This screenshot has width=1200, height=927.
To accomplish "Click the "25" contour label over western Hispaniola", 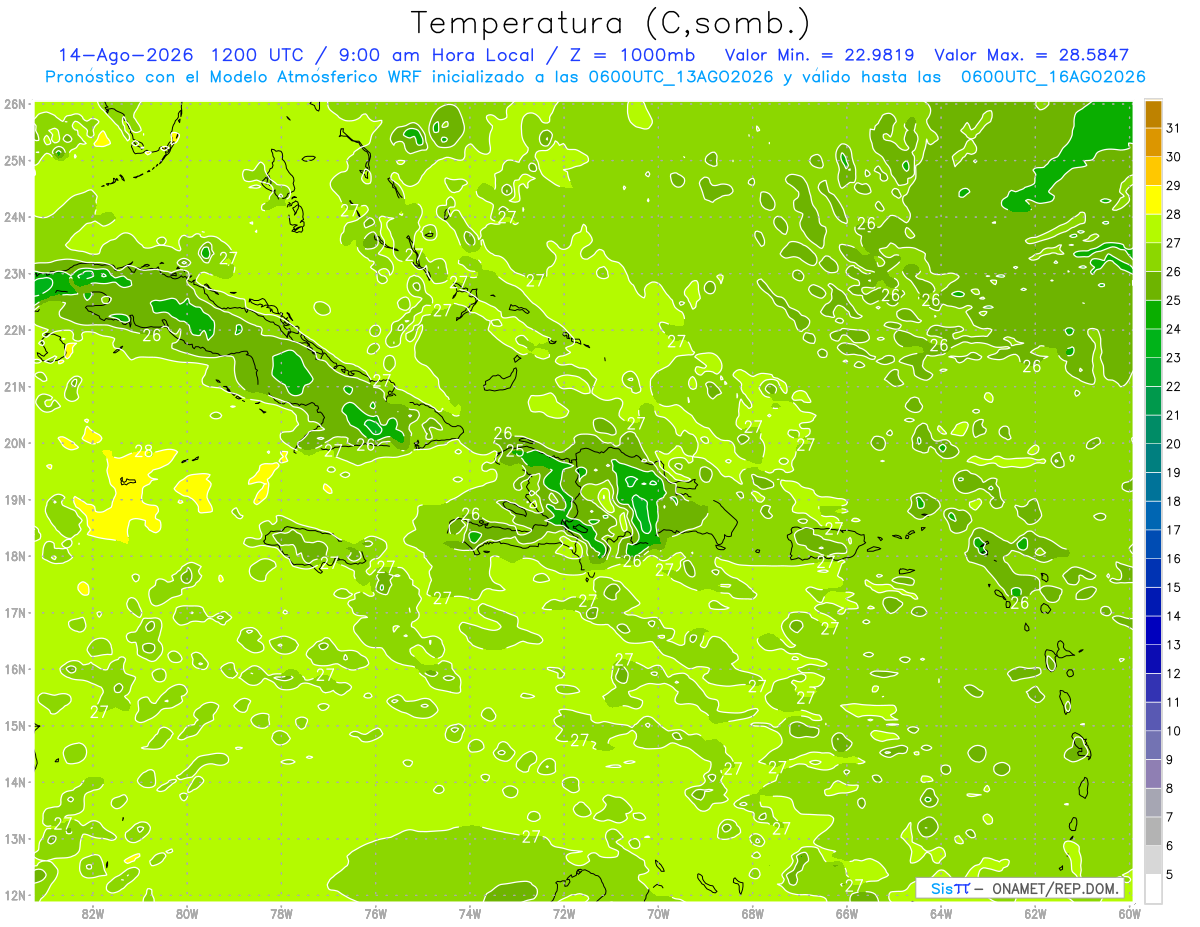I will (x=514, y=451).
